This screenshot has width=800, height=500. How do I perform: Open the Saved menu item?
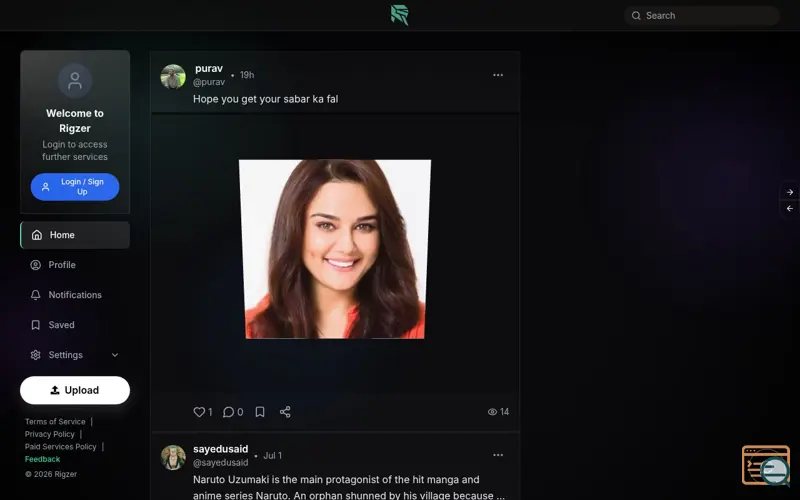pyautogui.click(x=75, y=325)
